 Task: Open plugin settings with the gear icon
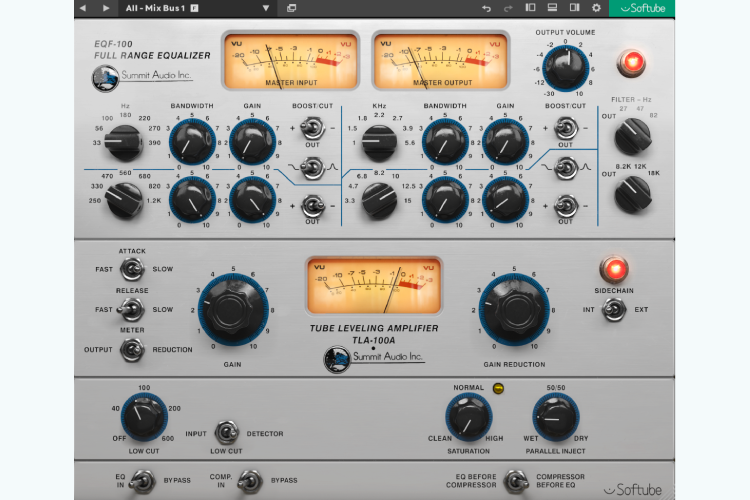click(596, 8)
